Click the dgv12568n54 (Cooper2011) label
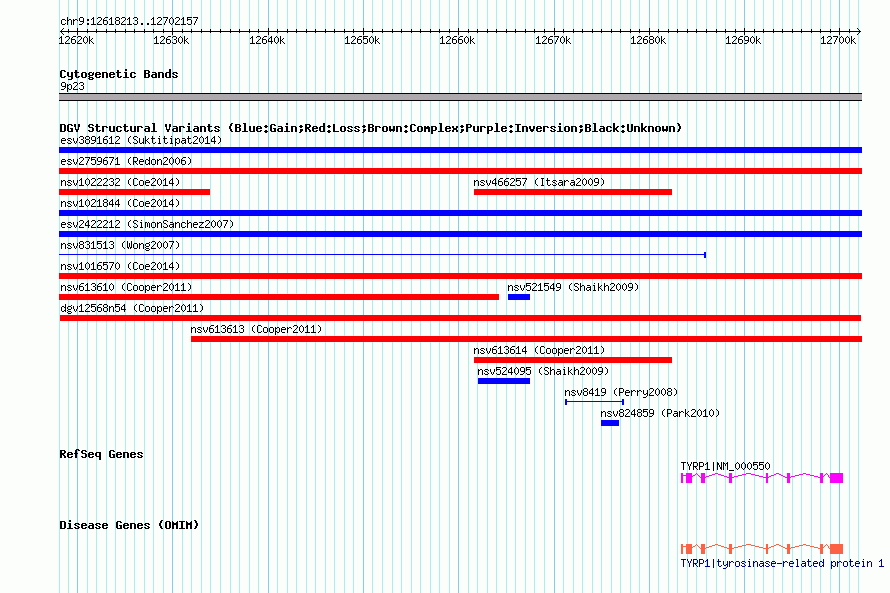 point(132,308)
